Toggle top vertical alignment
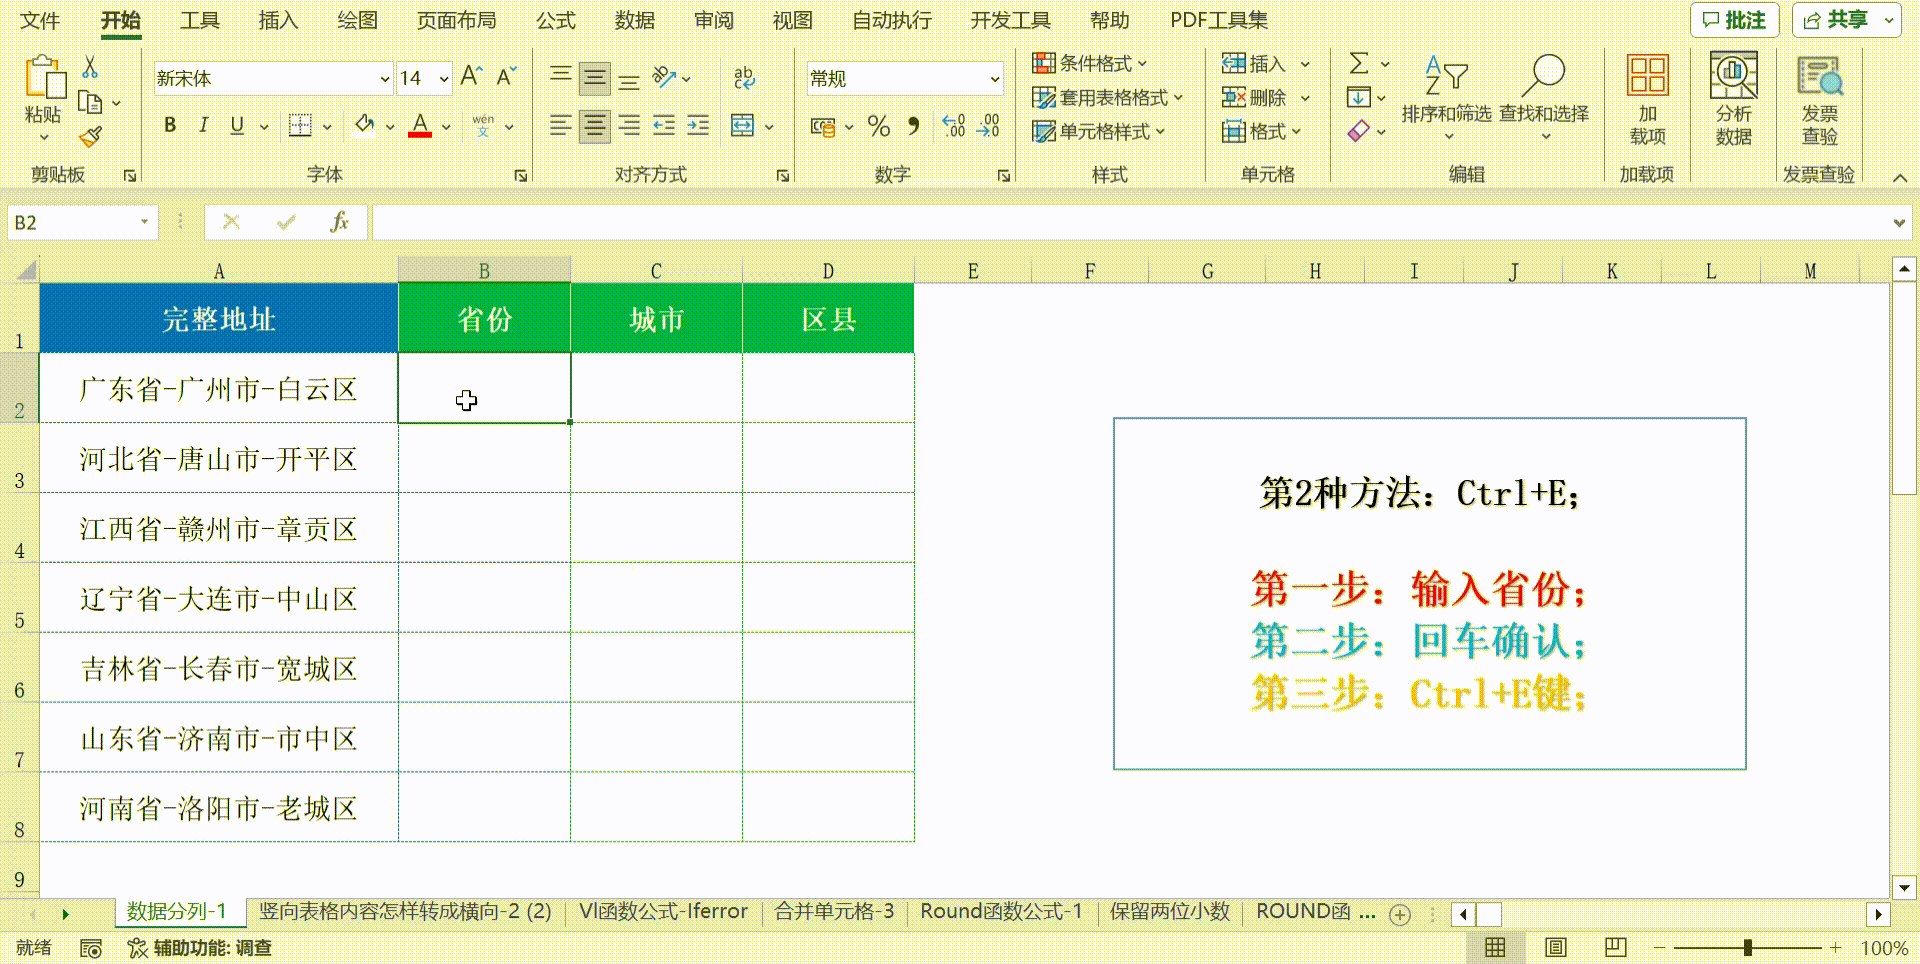1920x964 pixels. (561, 77)
